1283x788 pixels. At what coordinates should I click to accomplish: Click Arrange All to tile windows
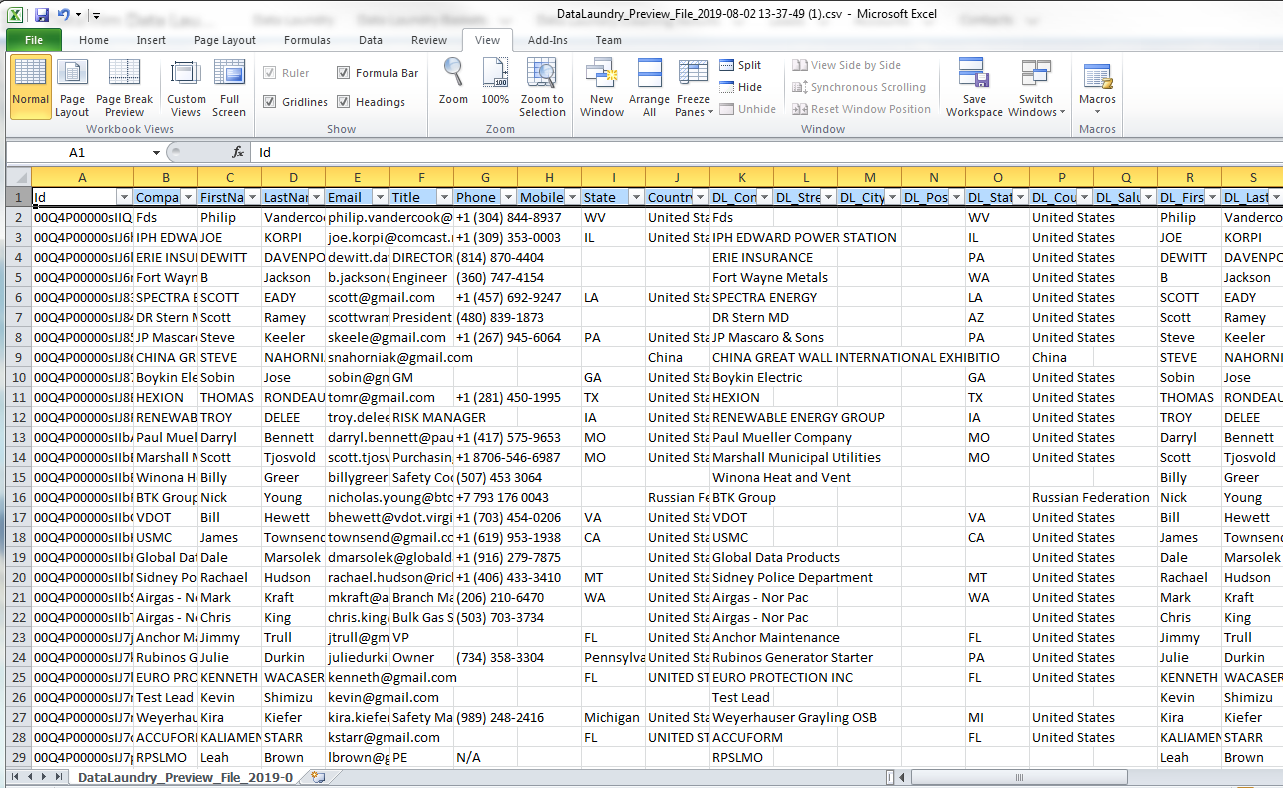pyautogui.click(x=649, y=87)
